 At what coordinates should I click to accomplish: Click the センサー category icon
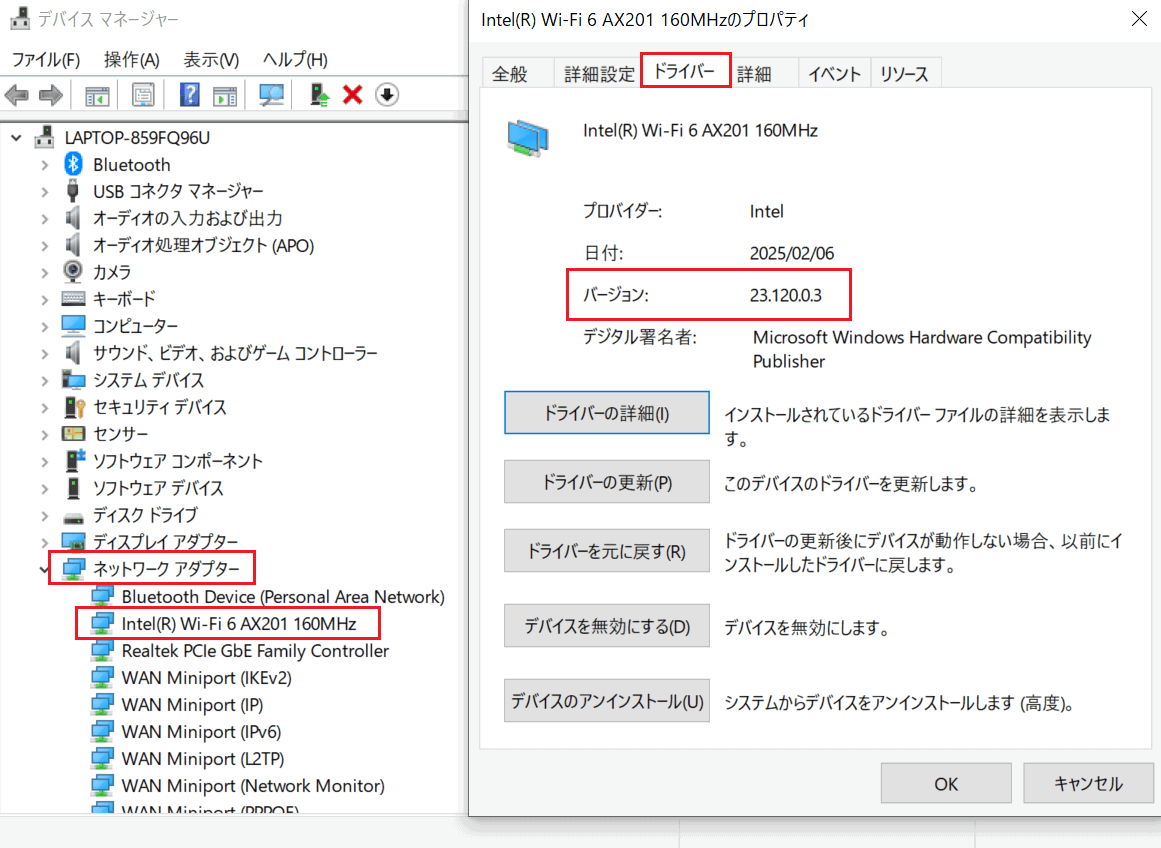click(x=73, y=433)
